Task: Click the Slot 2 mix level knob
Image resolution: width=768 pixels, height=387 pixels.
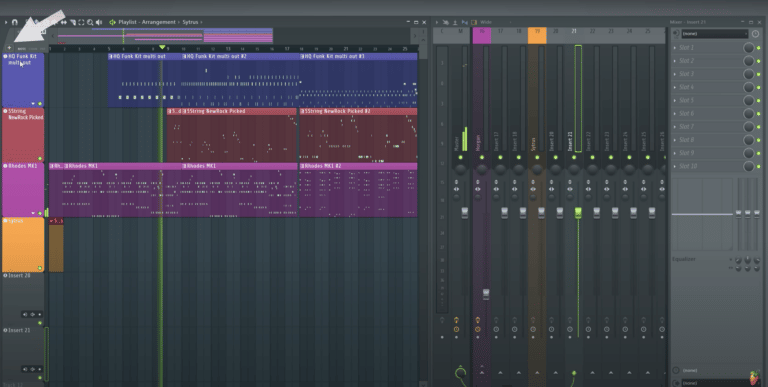Action: [749, 61]
